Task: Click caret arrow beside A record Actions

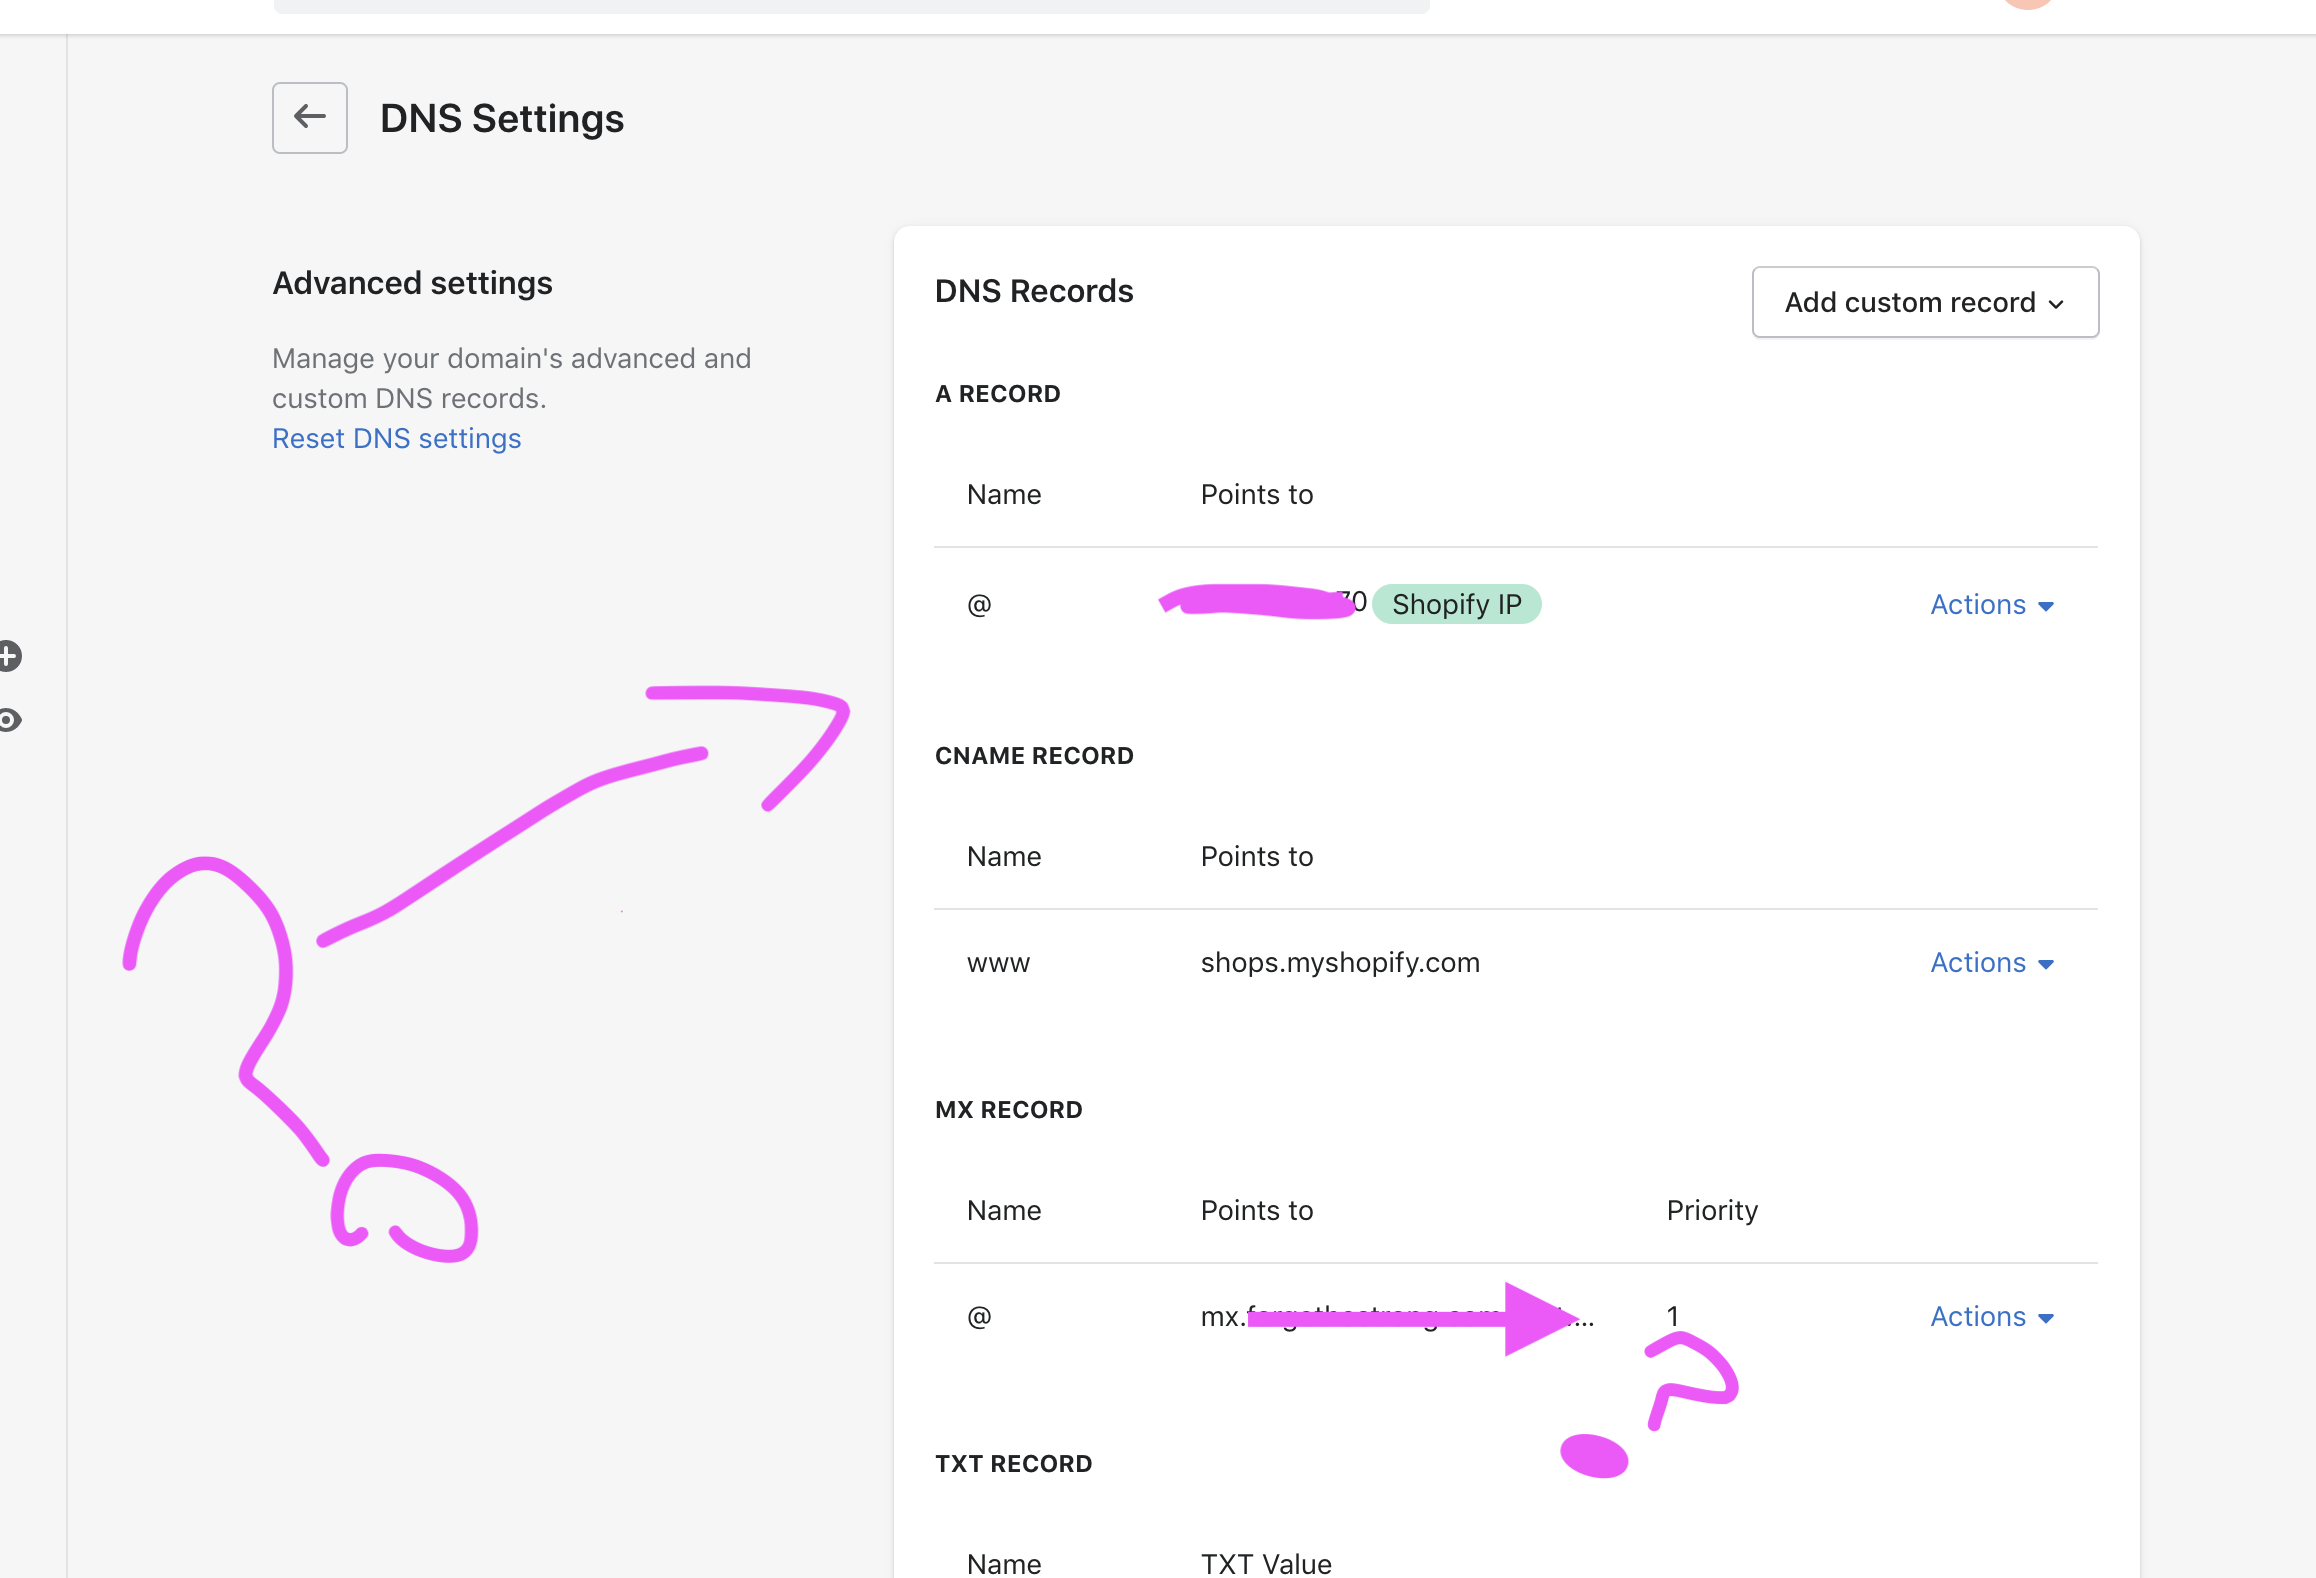Action: tap(2046, 607)
